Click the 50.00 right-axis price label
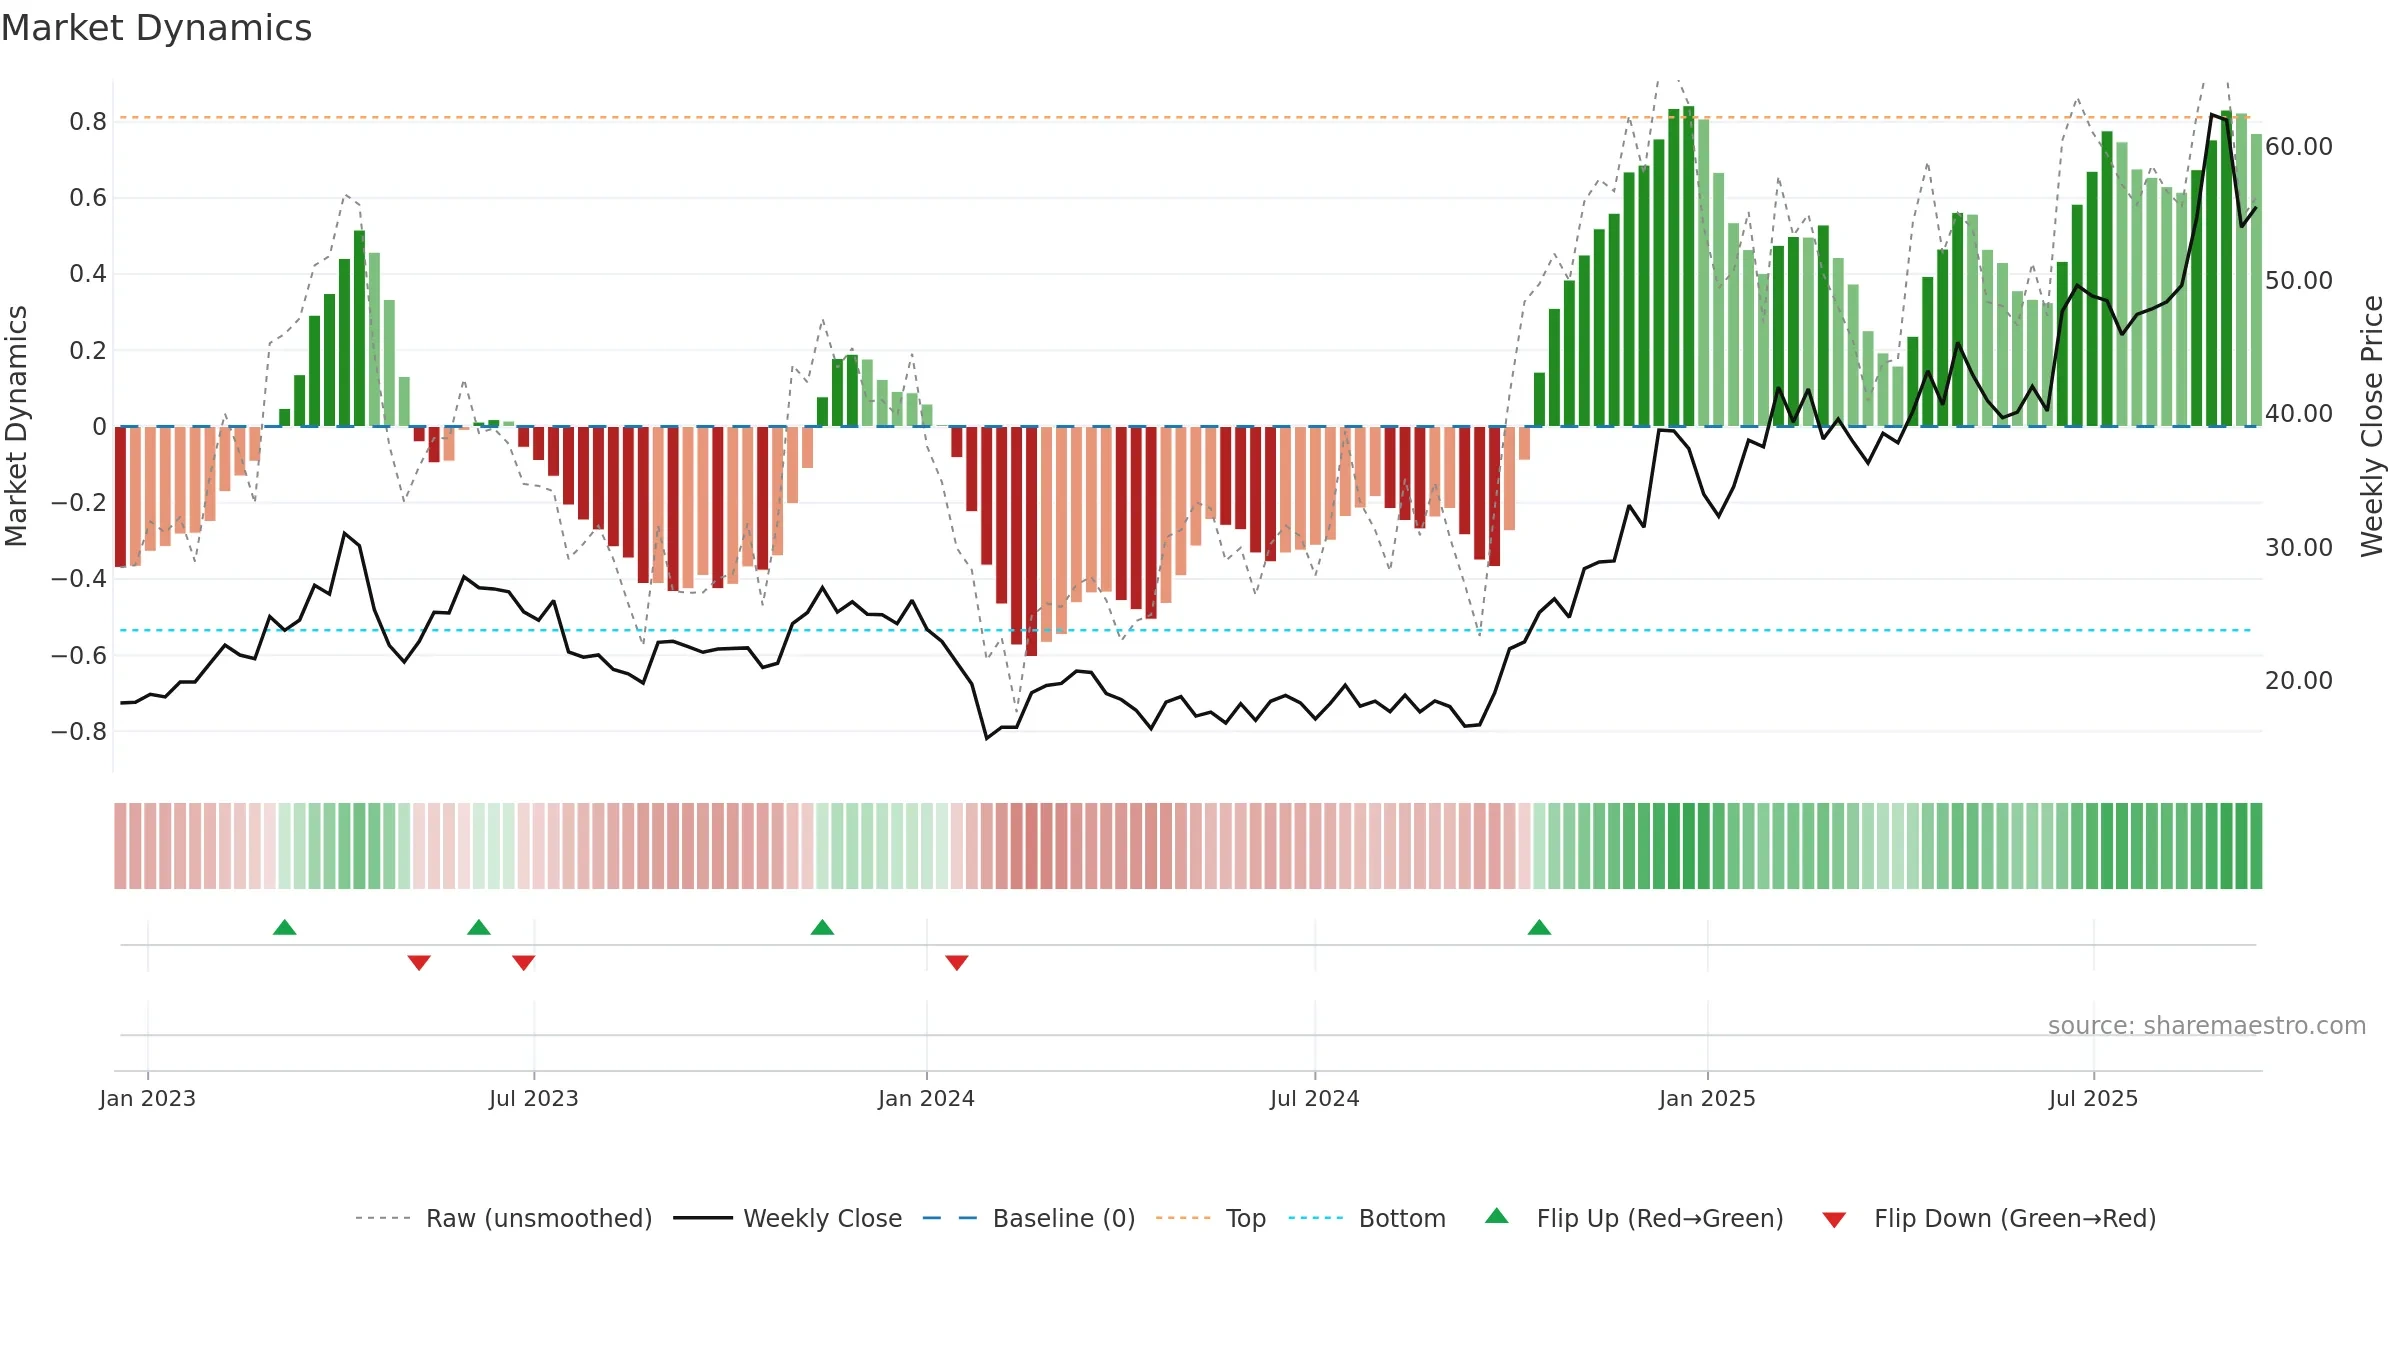The width and height of the screenshot is (2400, 1350). point(2299,281)
